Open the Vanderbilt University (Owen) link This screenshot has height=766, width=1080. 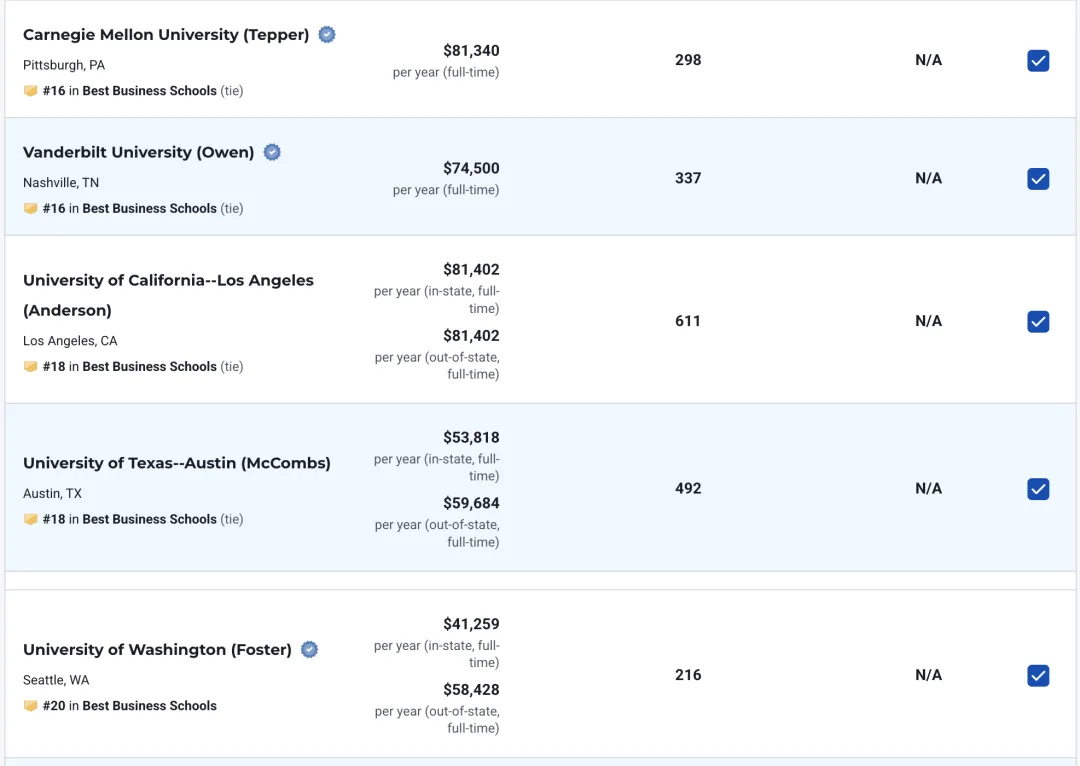(x=138, y=152)
